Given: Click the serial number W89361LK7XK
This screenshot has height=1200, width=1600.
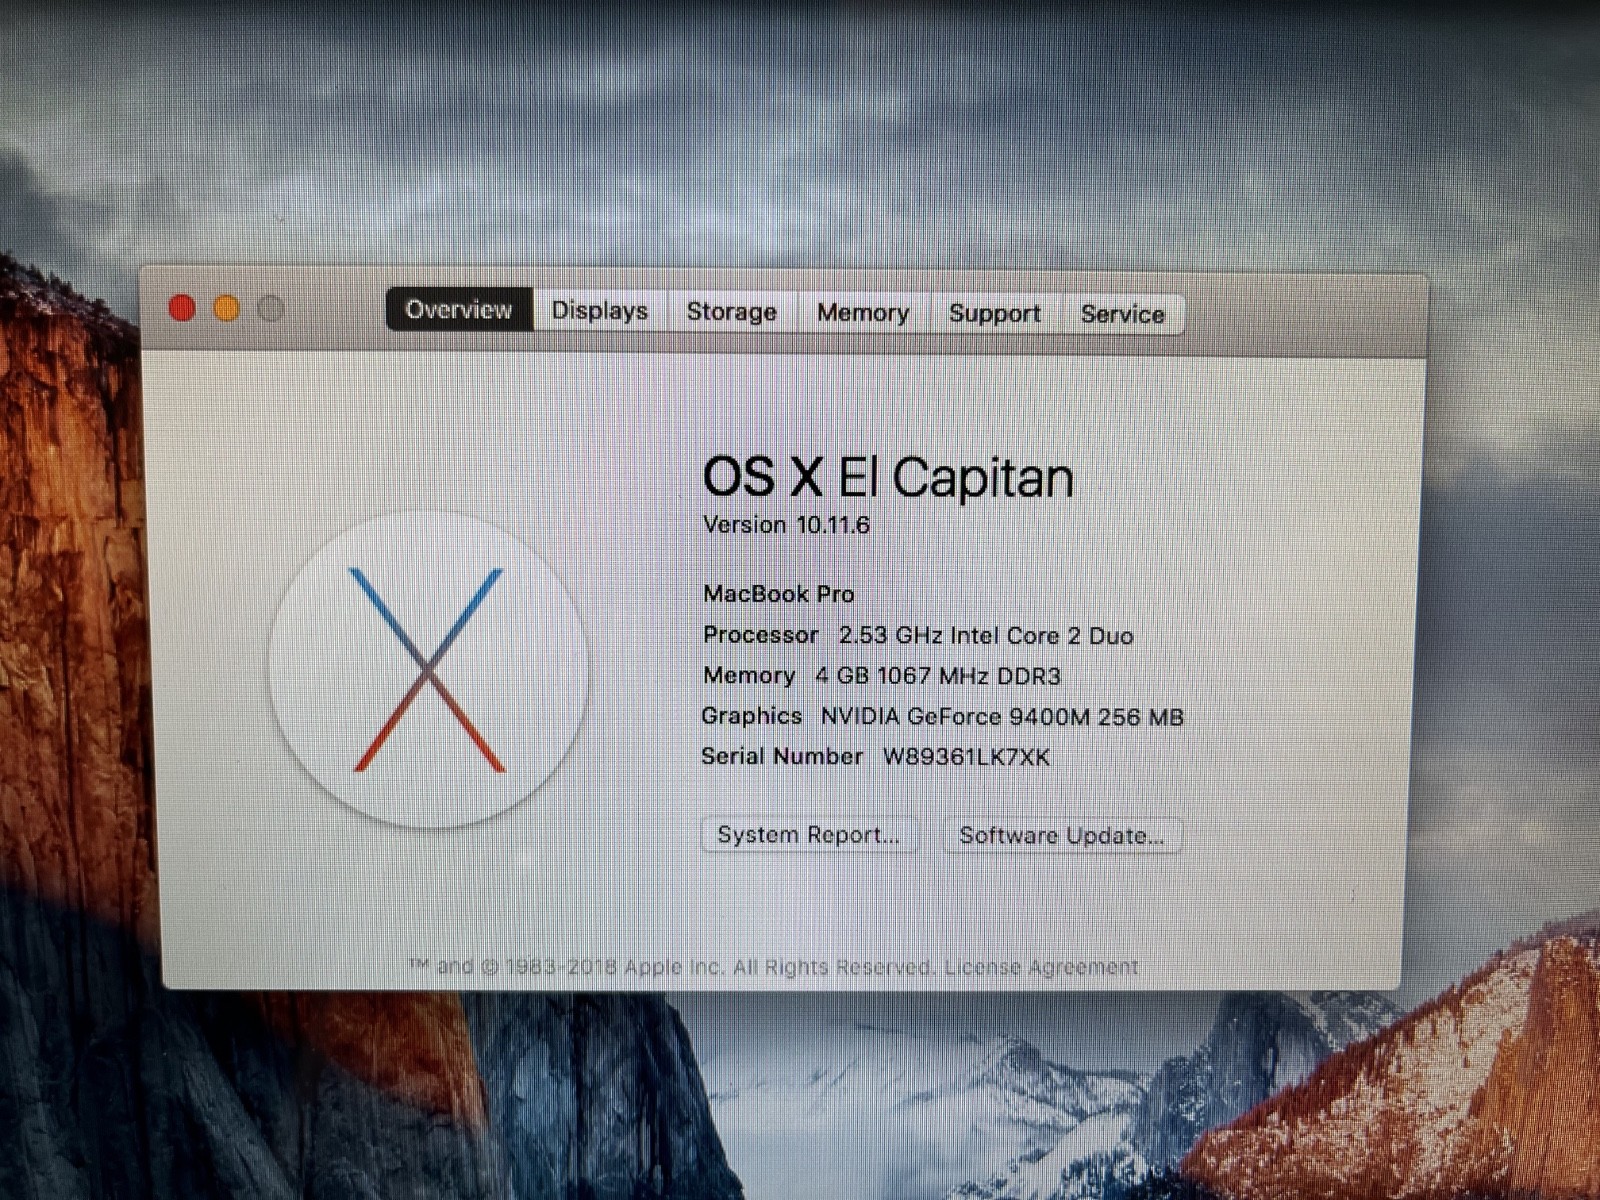Looking at the screenshot, I should (966, 757).
